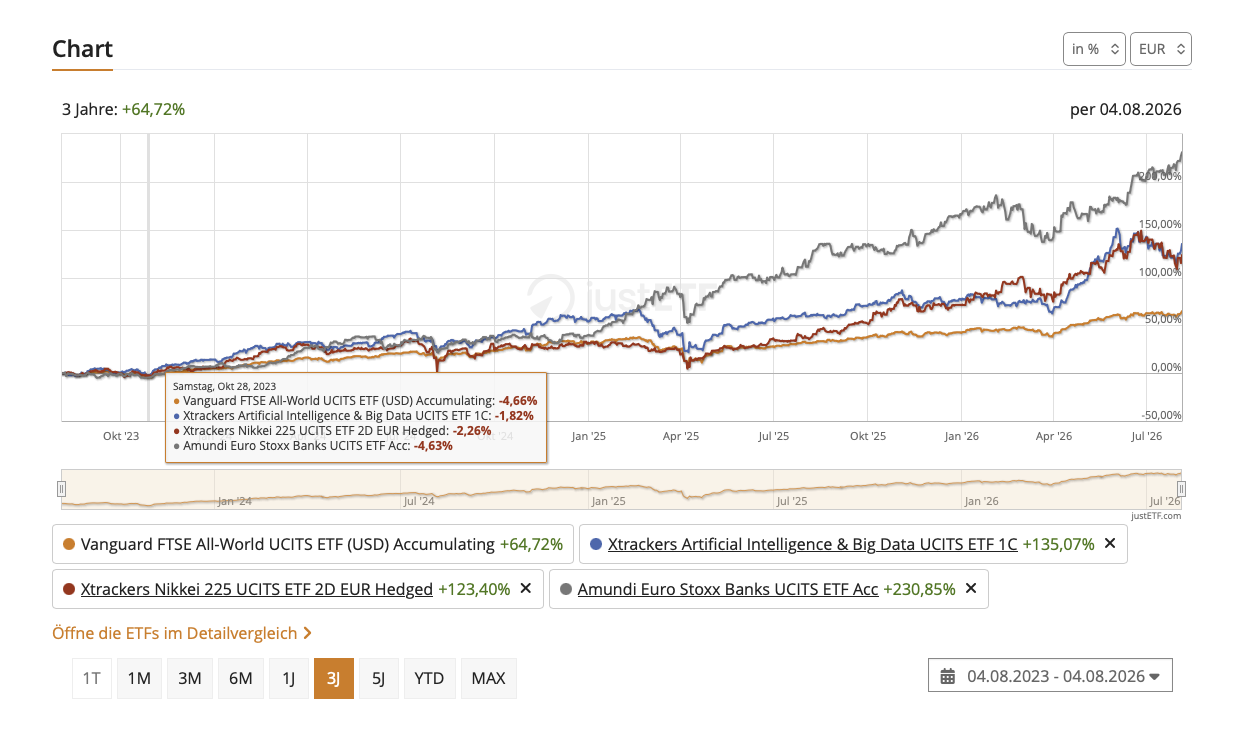Select the YTD period button
This screenshot has width=1235, height=730.
pyautogui.click(x=429, y=678)
